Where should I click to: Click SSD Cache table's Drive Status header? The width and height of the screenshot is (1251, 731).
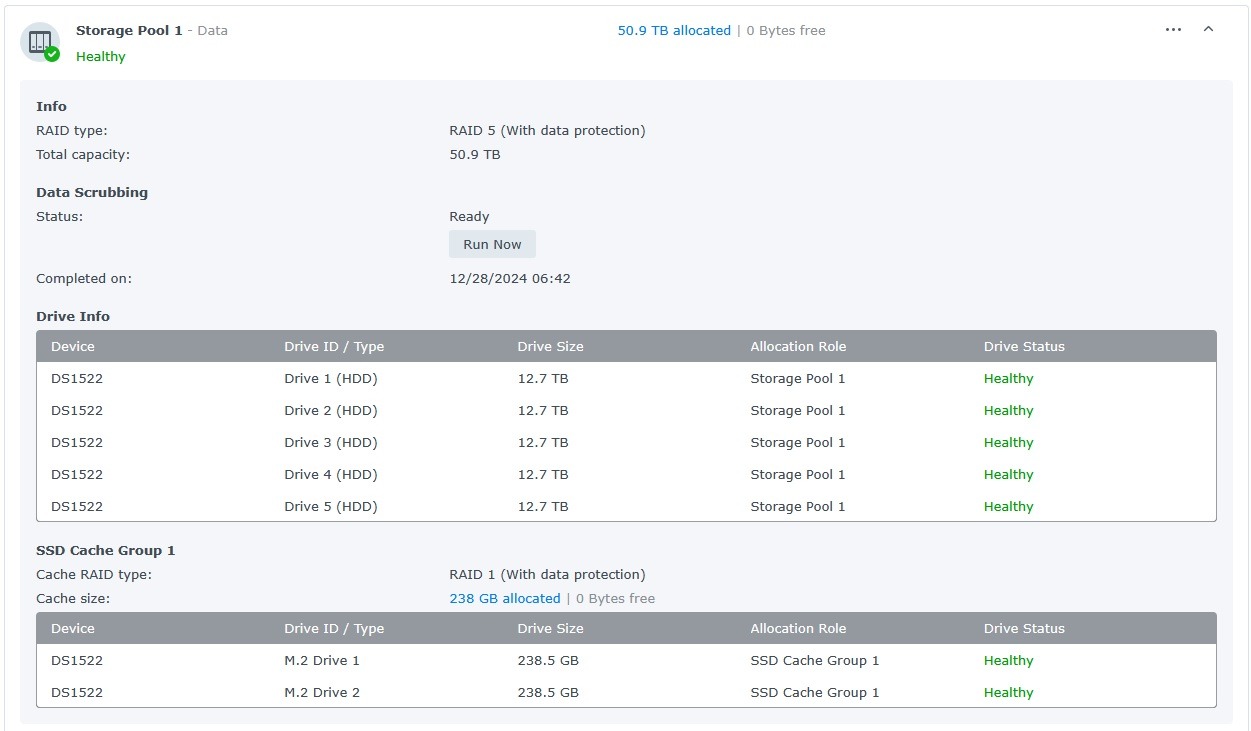[1024, 629]
